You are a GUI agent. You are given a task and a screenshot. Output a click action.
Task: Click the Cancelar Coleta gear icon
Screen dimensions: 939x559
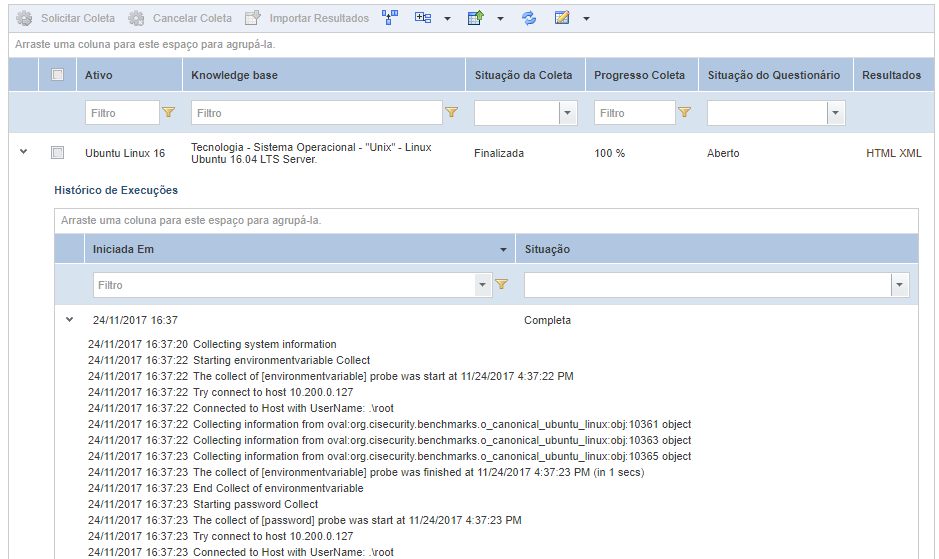pyautogui.click(x=136, y=19)
